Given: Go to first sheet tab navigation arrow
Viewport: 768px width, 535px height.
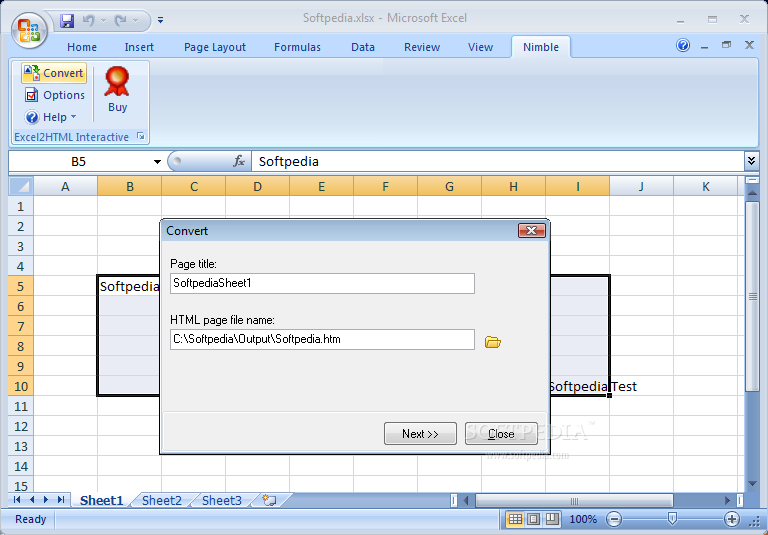Looking at the screenshot, I should (x=17, y=500).
